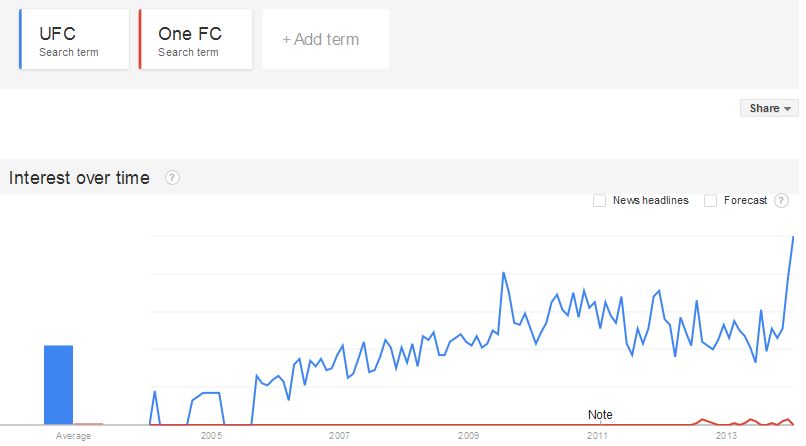Select the UFC search term card

(x=75, y=40)
